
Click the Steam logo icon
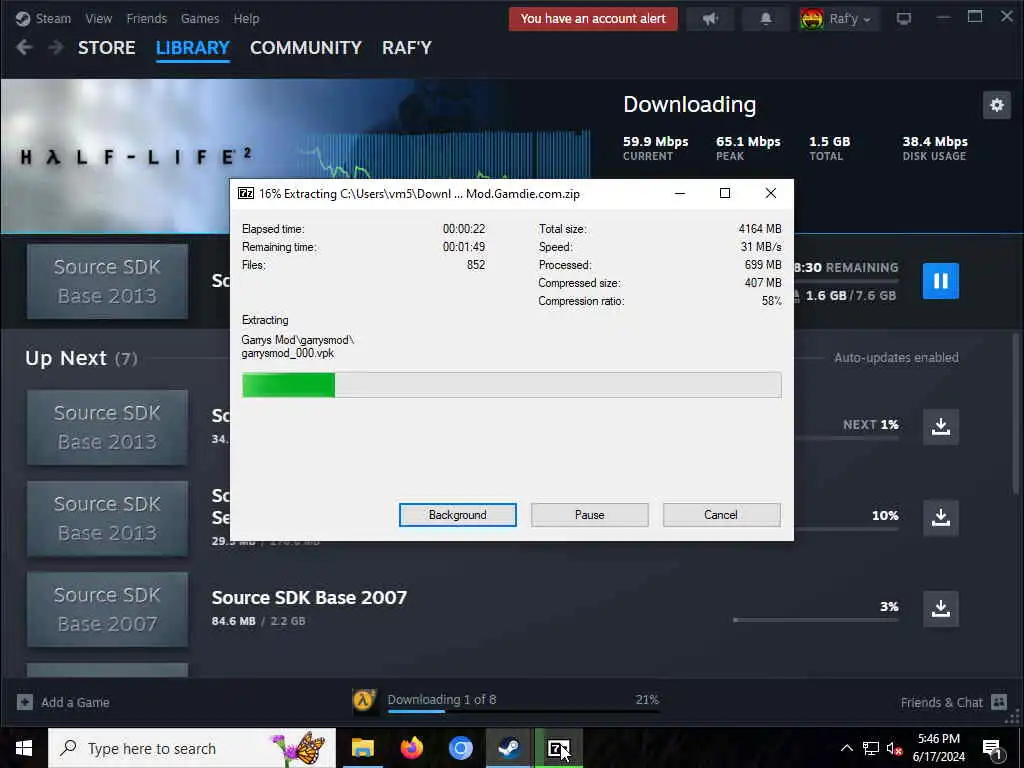[23, 18]
